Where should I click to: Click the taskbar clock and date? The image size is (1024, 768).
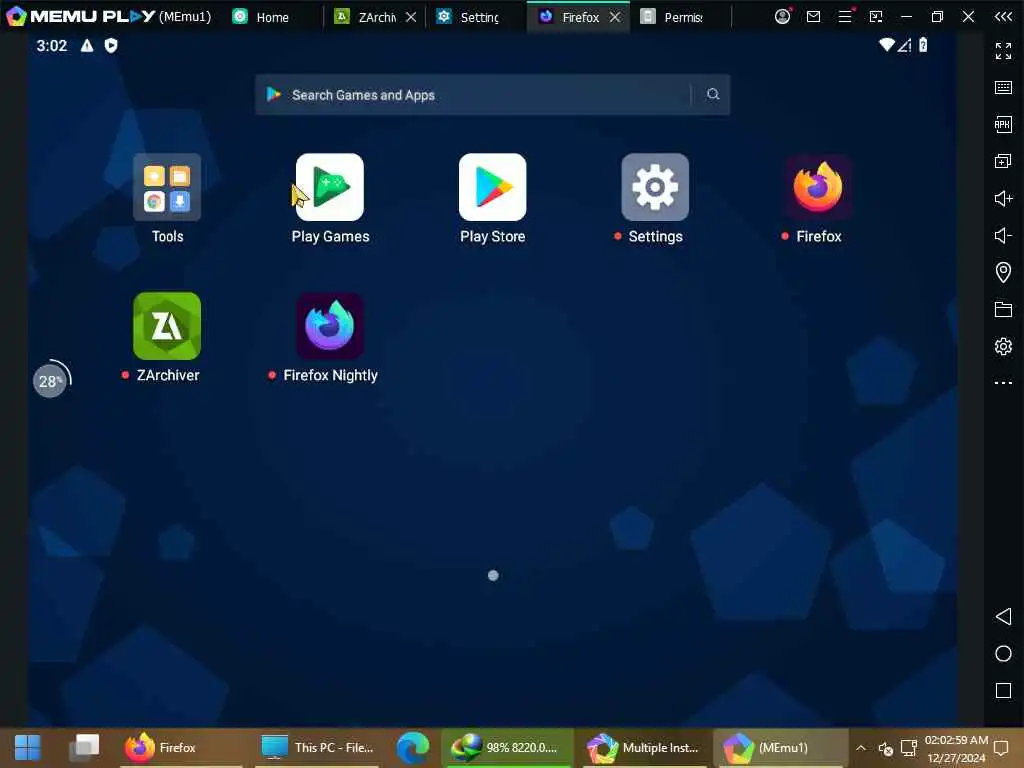pos(955,748)
